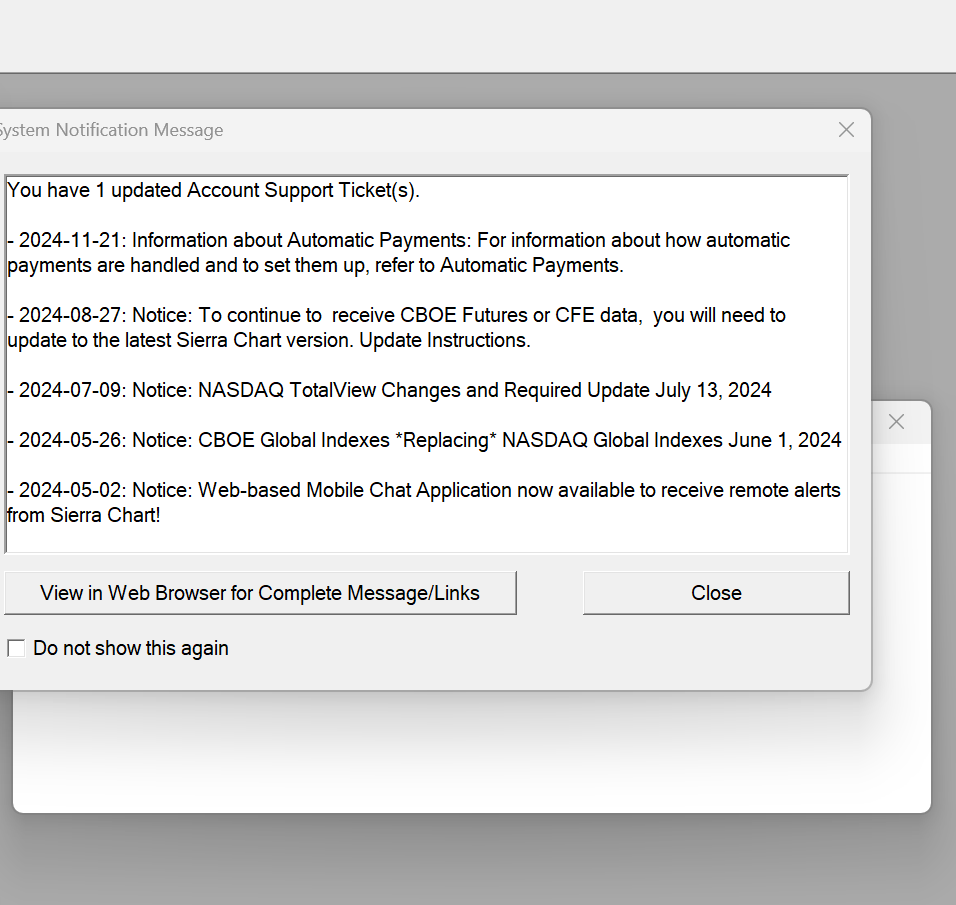956x905 pixels.
Task: Click the gray main window area below dialogs
Action: (478, 860)
